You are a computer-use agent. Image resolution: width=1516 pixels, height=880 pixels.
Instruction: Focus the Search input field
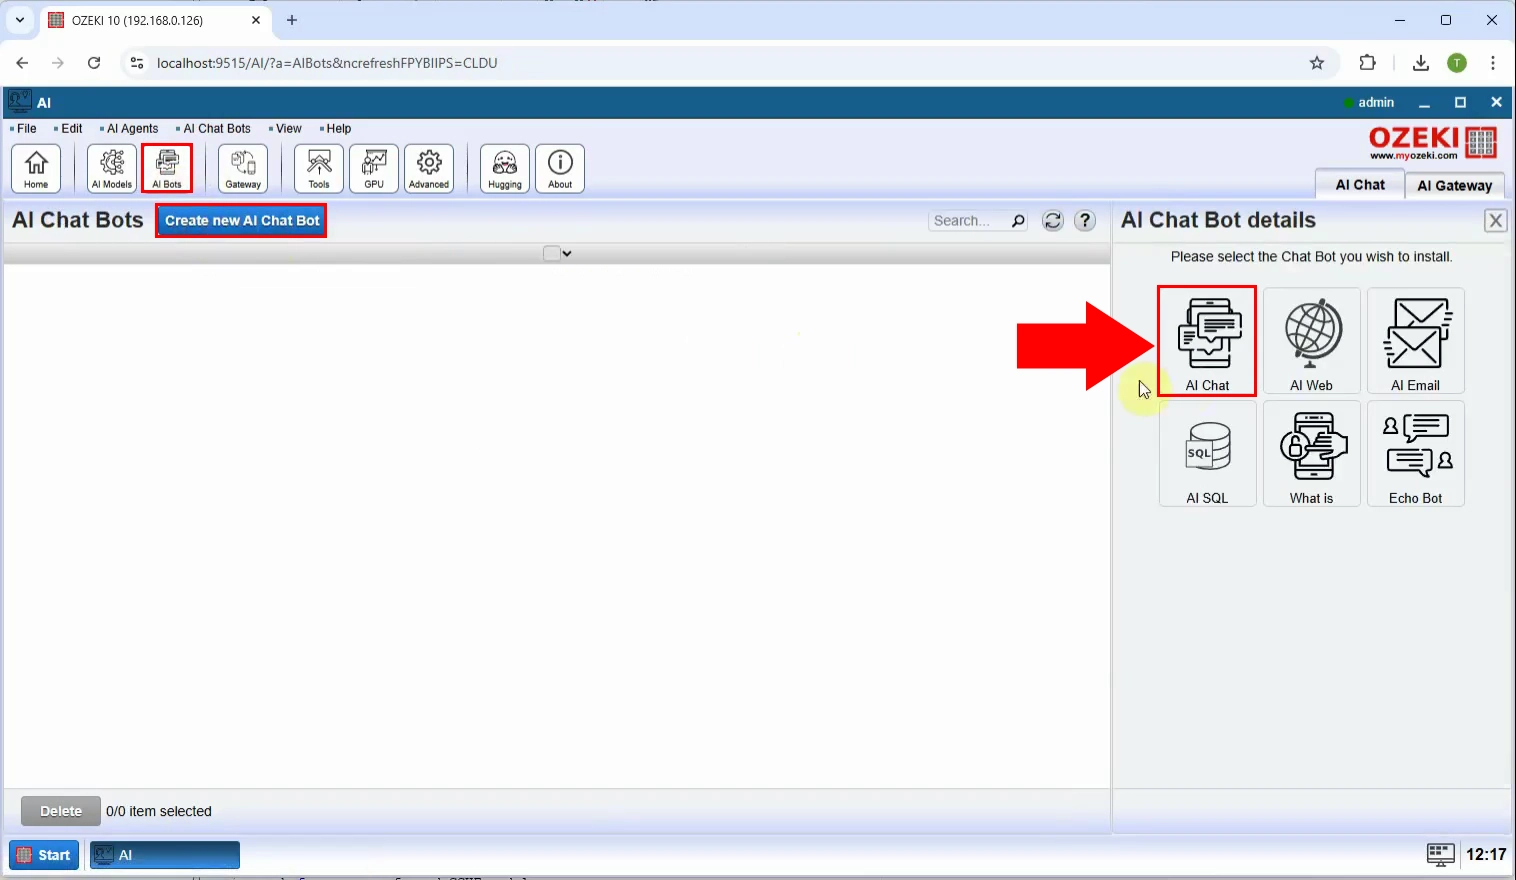coord(968,221)
